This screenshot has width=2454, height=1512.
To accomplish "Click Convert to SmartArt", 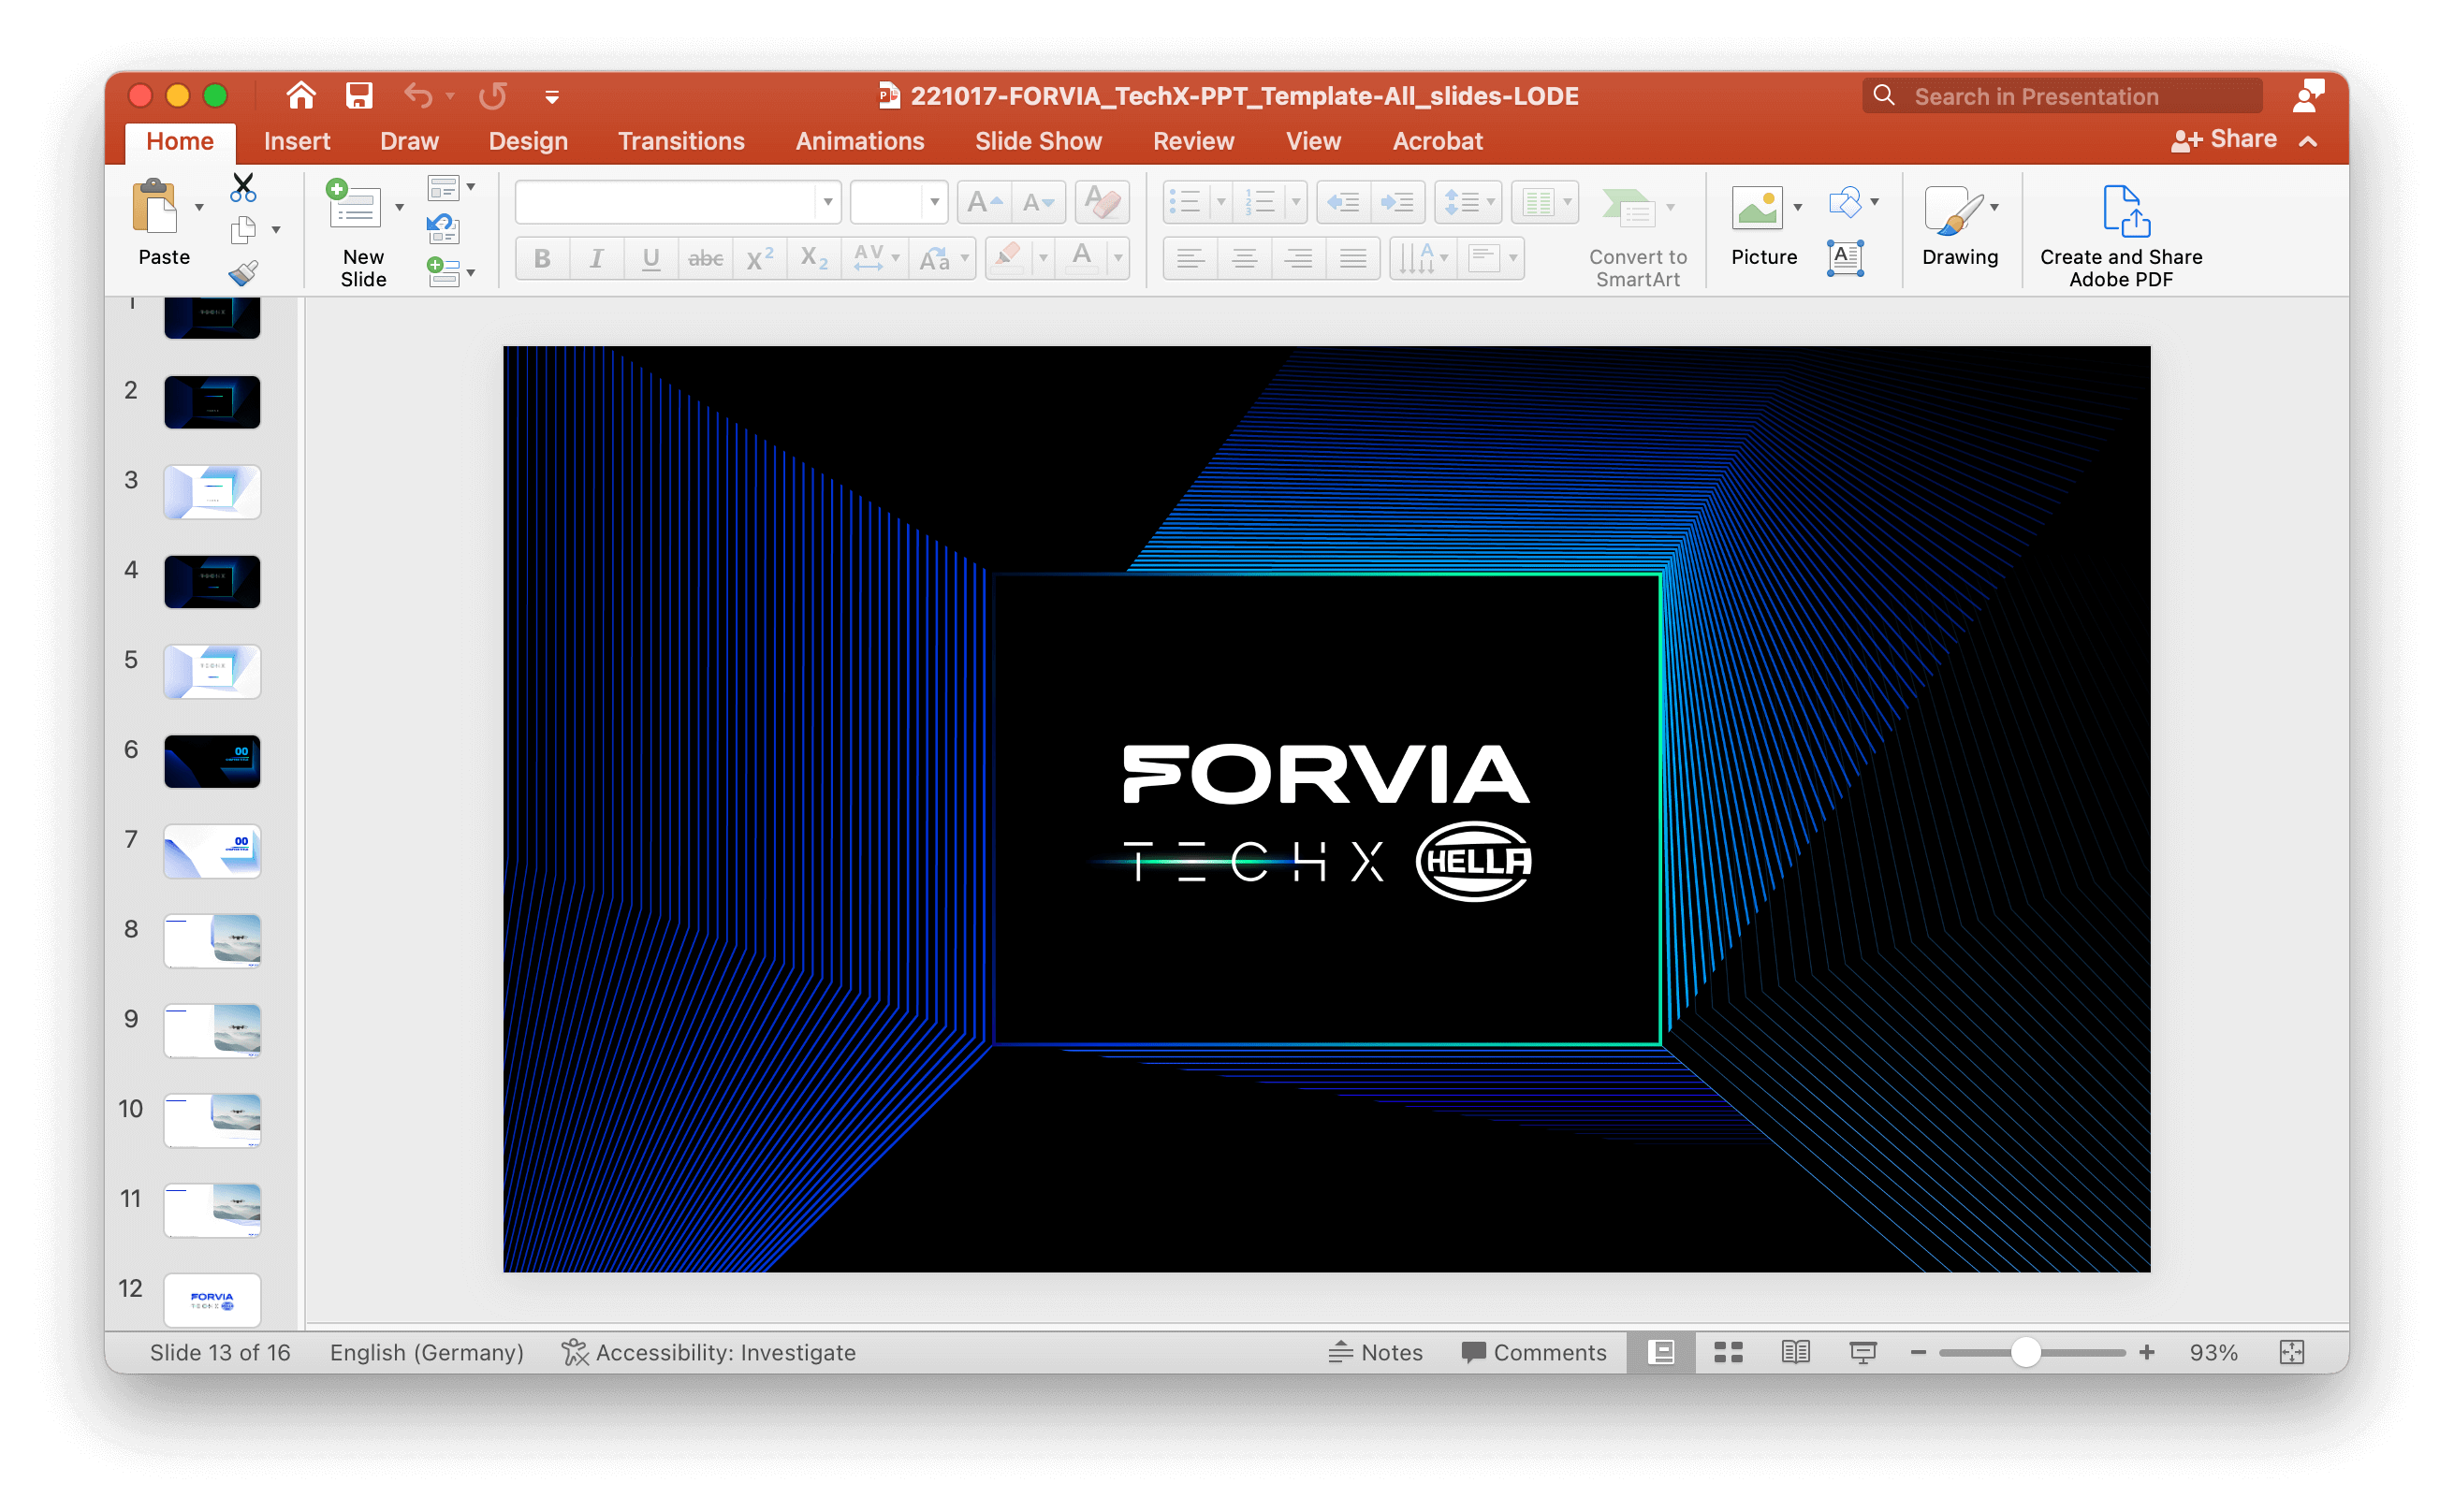I will (1638, 236).
